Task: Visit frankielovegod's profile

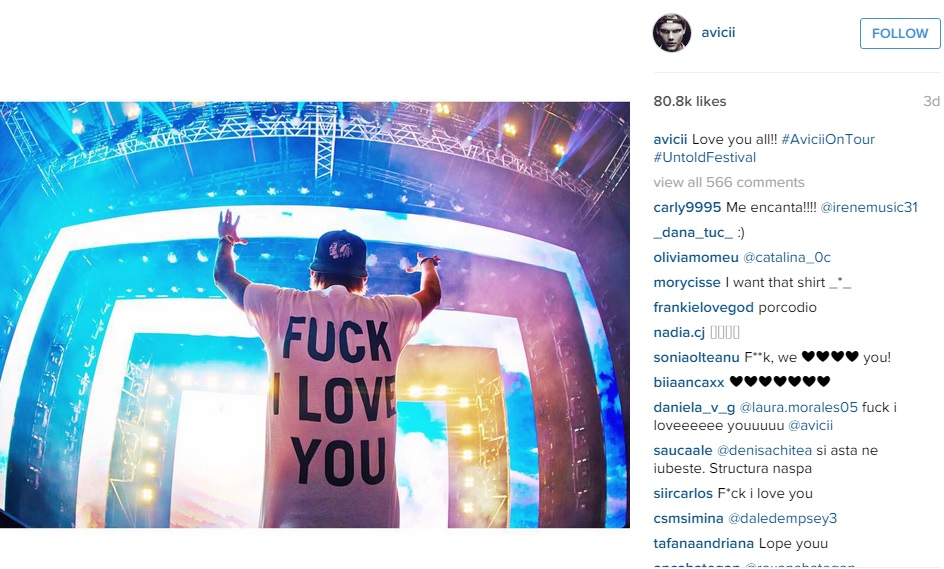Action: [x=703, y=307]
